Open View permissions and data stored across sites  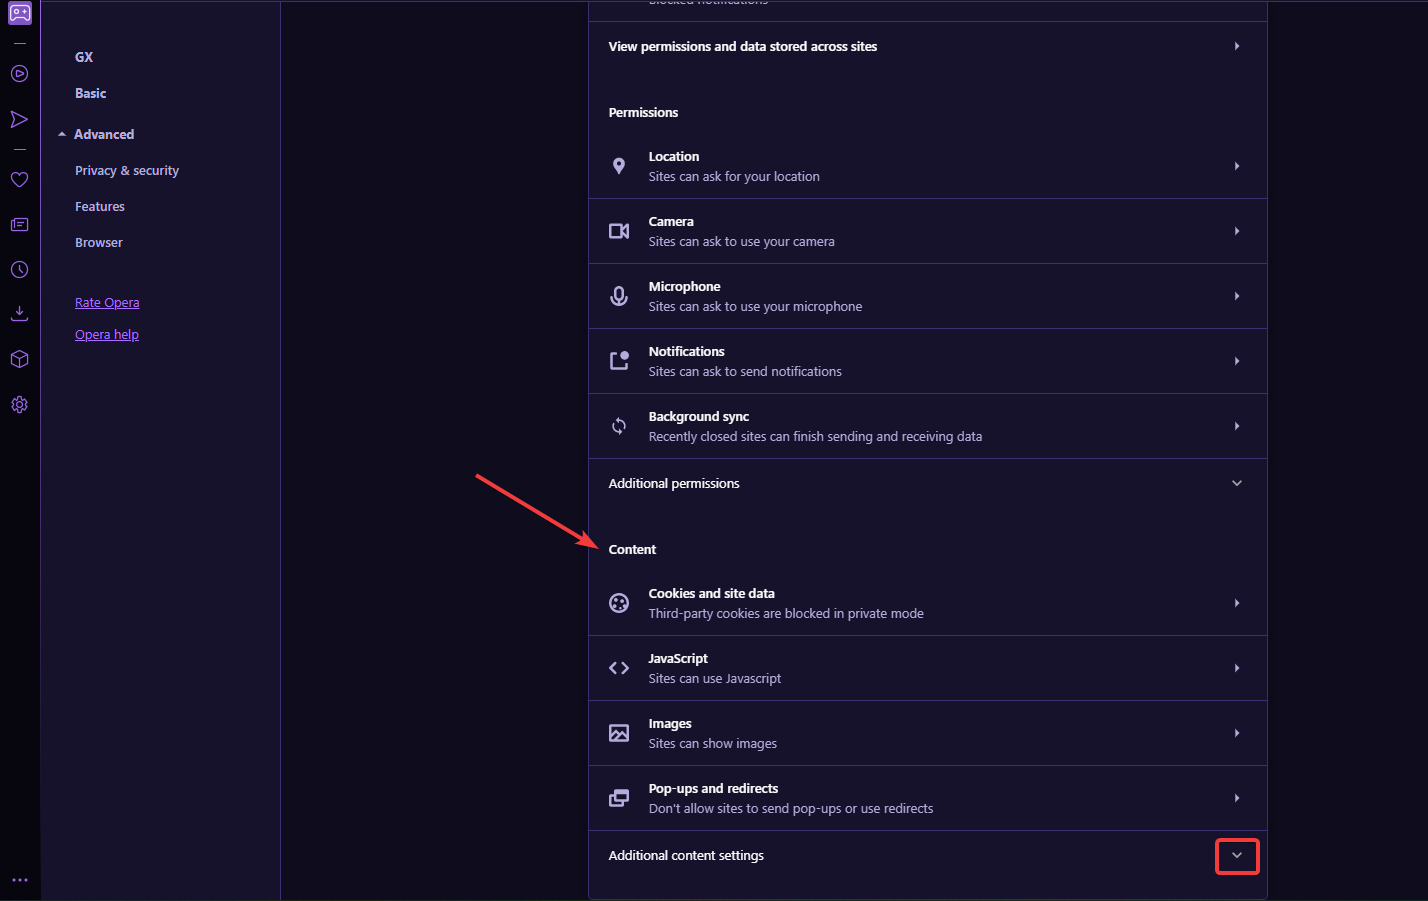(928, 46)
